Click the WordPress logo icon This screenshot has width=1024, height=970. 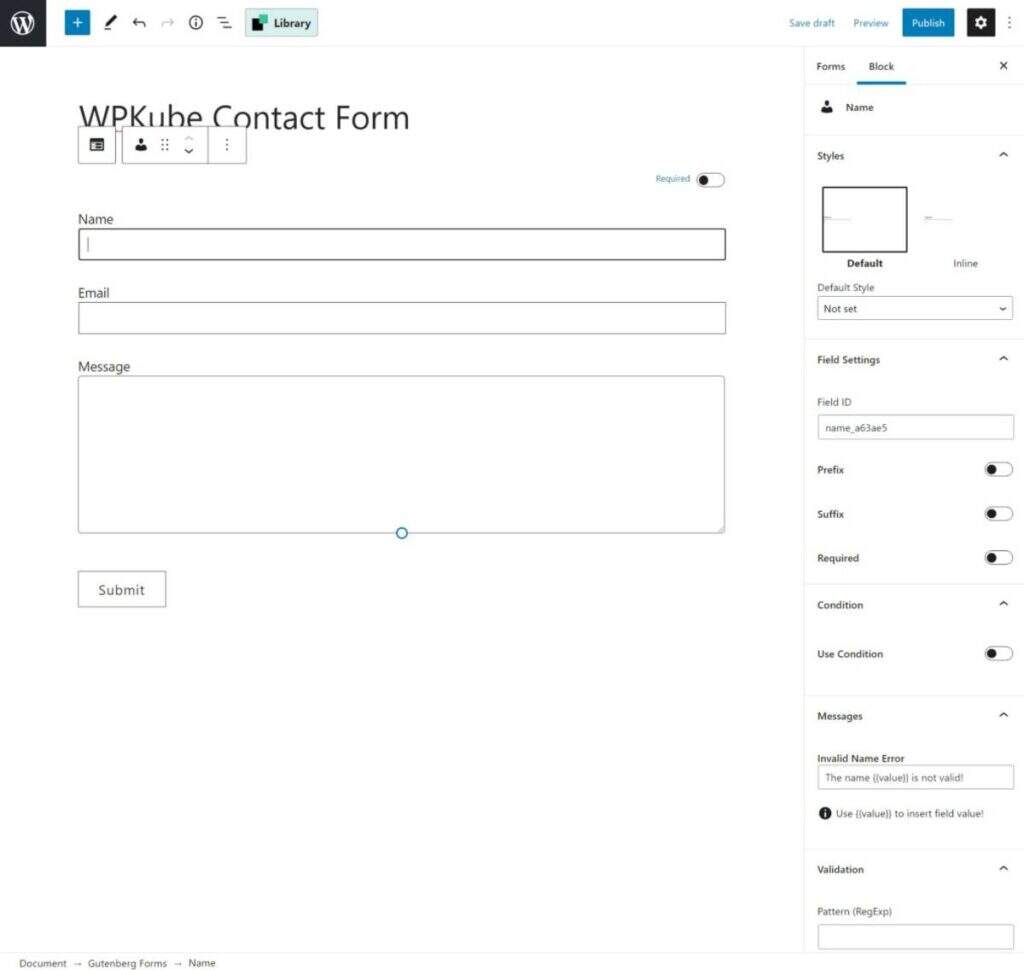22,23
